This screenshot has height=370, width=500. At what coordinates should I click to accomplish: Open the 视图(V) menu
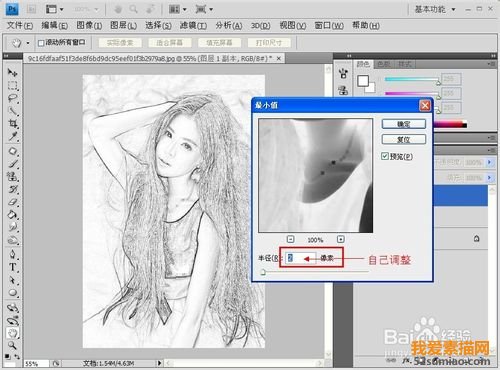click(292, 25)
